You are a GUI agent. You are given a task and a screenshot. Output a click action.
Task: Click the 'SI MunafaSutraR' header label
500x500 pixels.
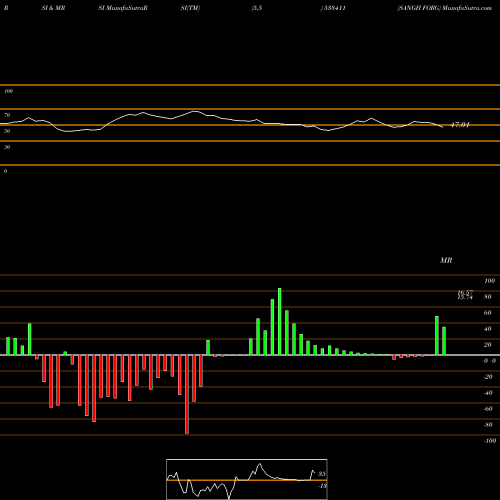(x=123, y=8)
